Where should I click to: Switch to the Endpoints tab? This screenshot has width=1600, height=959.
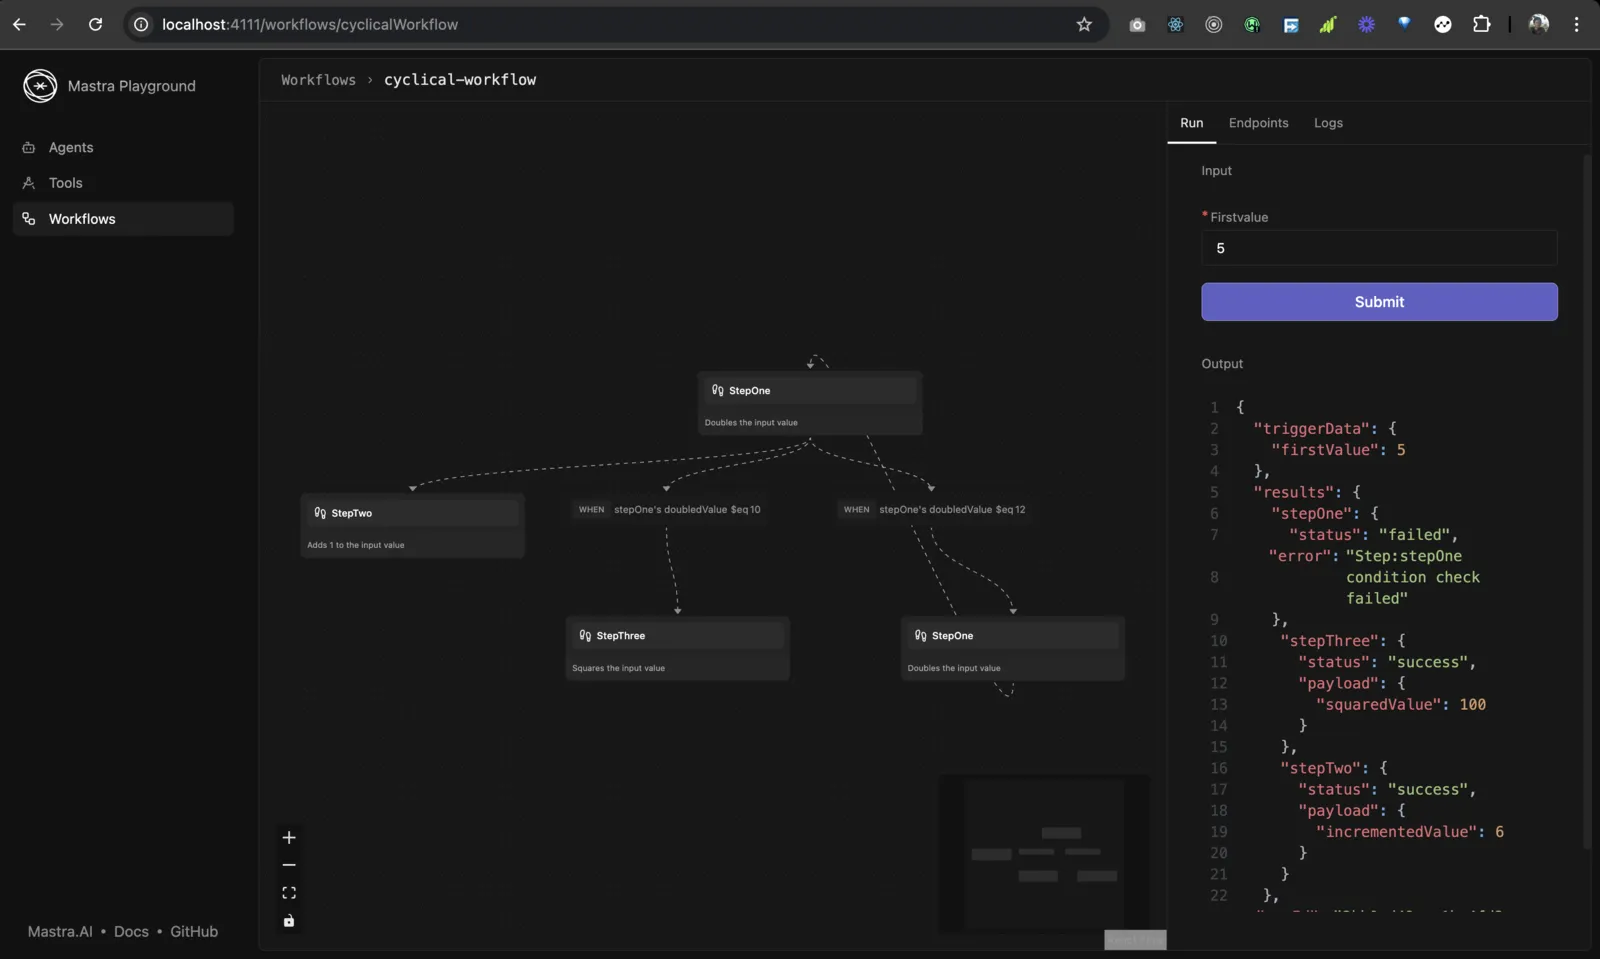click(1258, 123)
